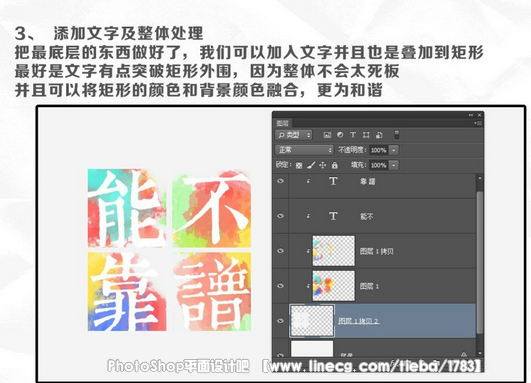Toggle visibility of 图层 1 layer
This screenshot has width=531, height=383.
click(280, 286)
